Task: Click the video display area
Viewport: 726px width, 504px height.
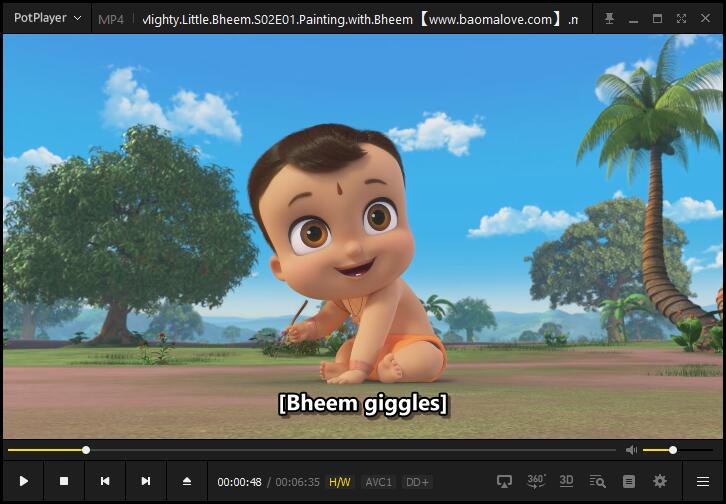Action: pyautogui.click(x=363, y=236)
